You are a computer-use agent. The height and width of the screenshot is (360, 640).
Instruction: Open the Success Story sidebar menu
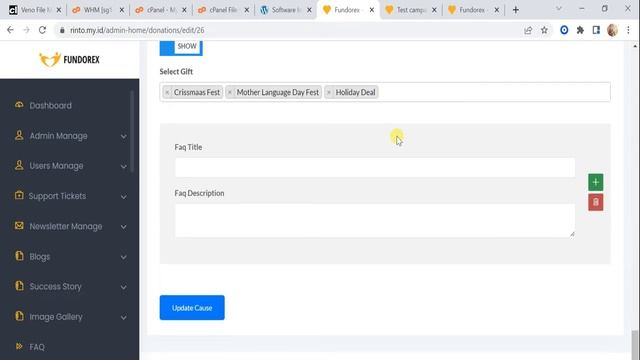(x=56, y=287)
